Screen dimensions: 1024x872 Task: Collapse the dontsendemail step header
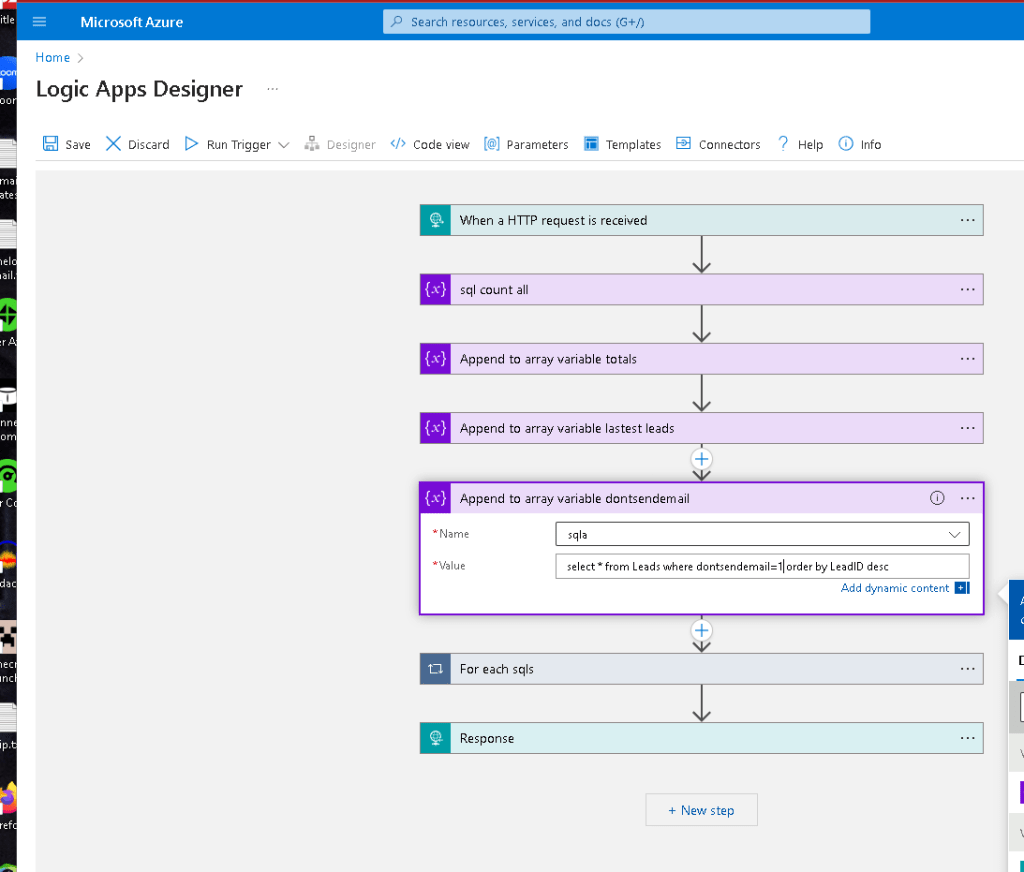701,498
